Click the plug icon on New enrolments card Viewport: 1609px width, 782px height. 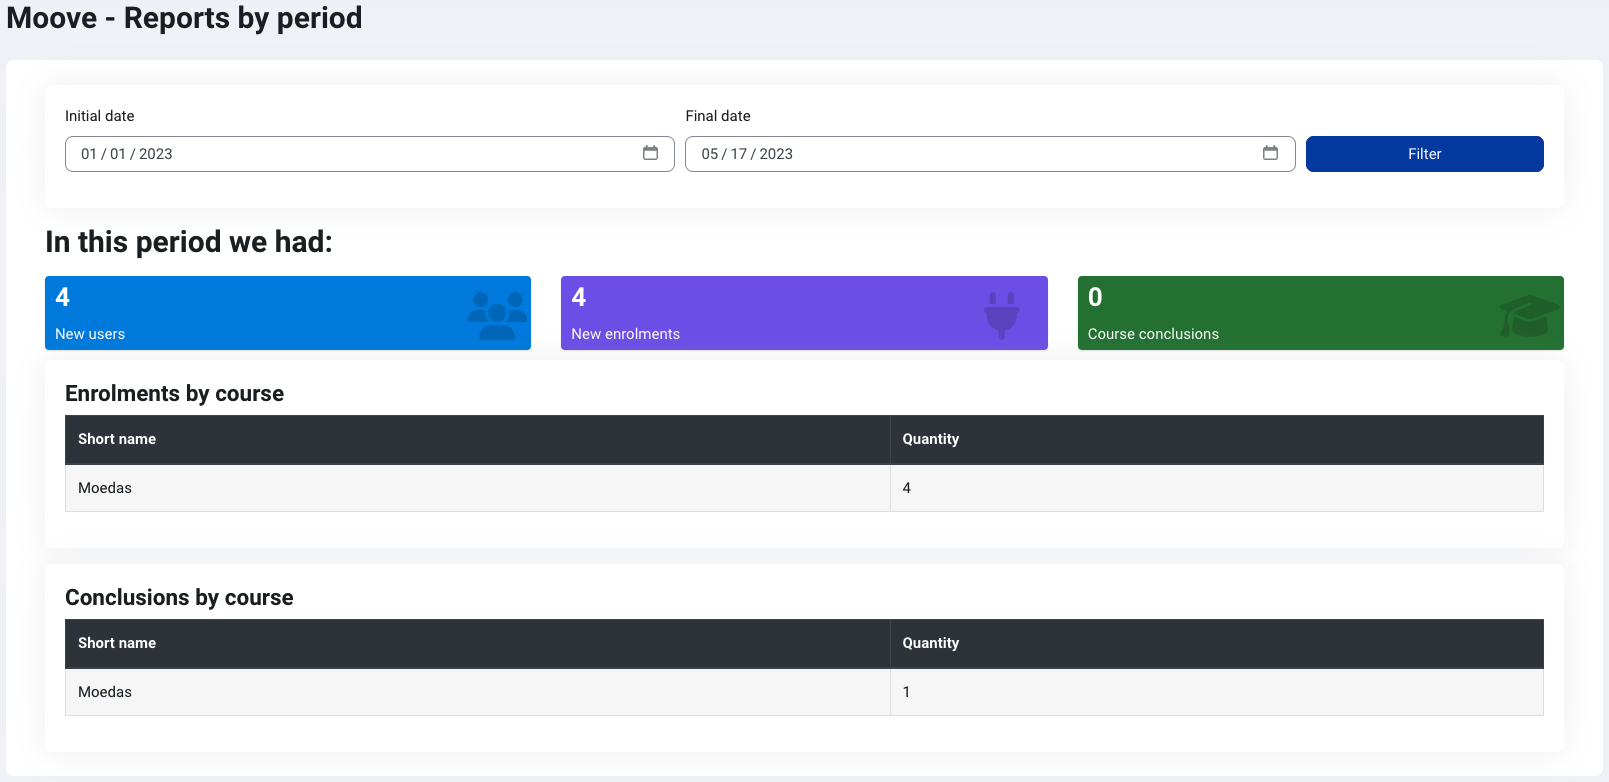[x=1001, y=315]
